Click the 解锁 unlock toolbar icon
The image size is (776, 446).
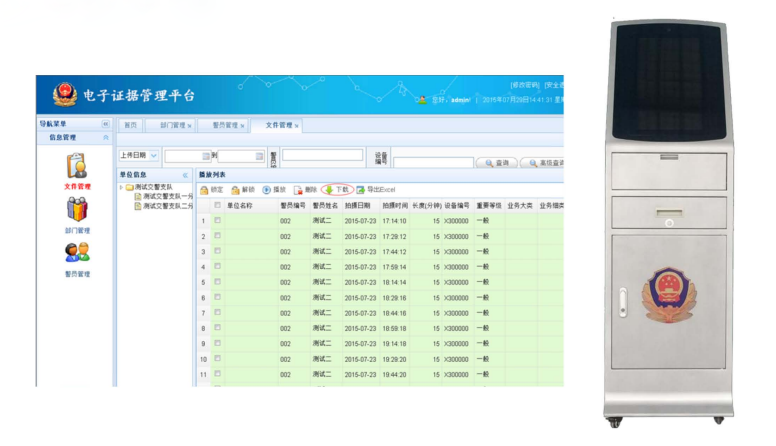pos(235,190)
